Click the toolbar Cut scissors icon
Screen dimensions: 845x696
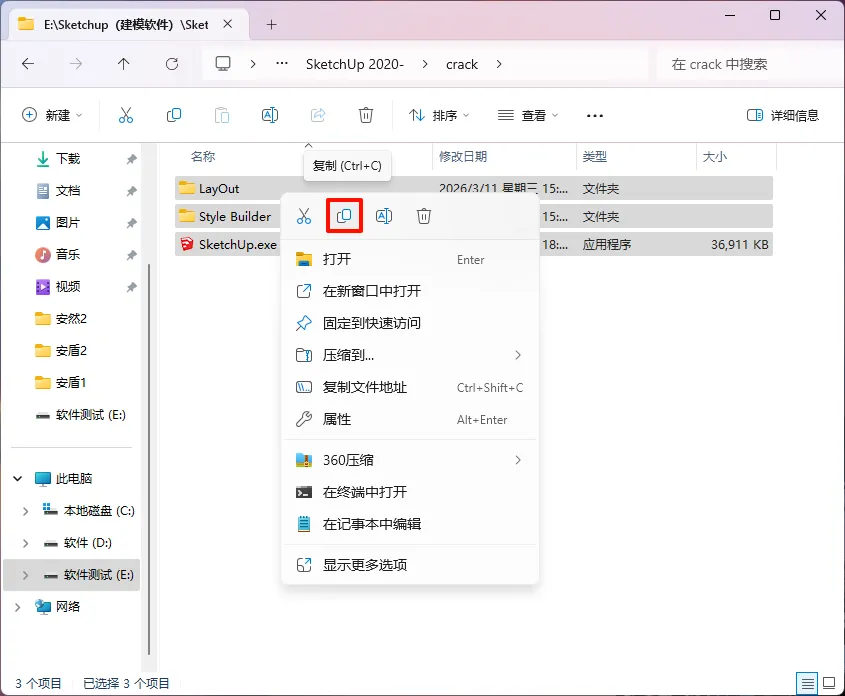pyautogui.click(x=126, y=115)
